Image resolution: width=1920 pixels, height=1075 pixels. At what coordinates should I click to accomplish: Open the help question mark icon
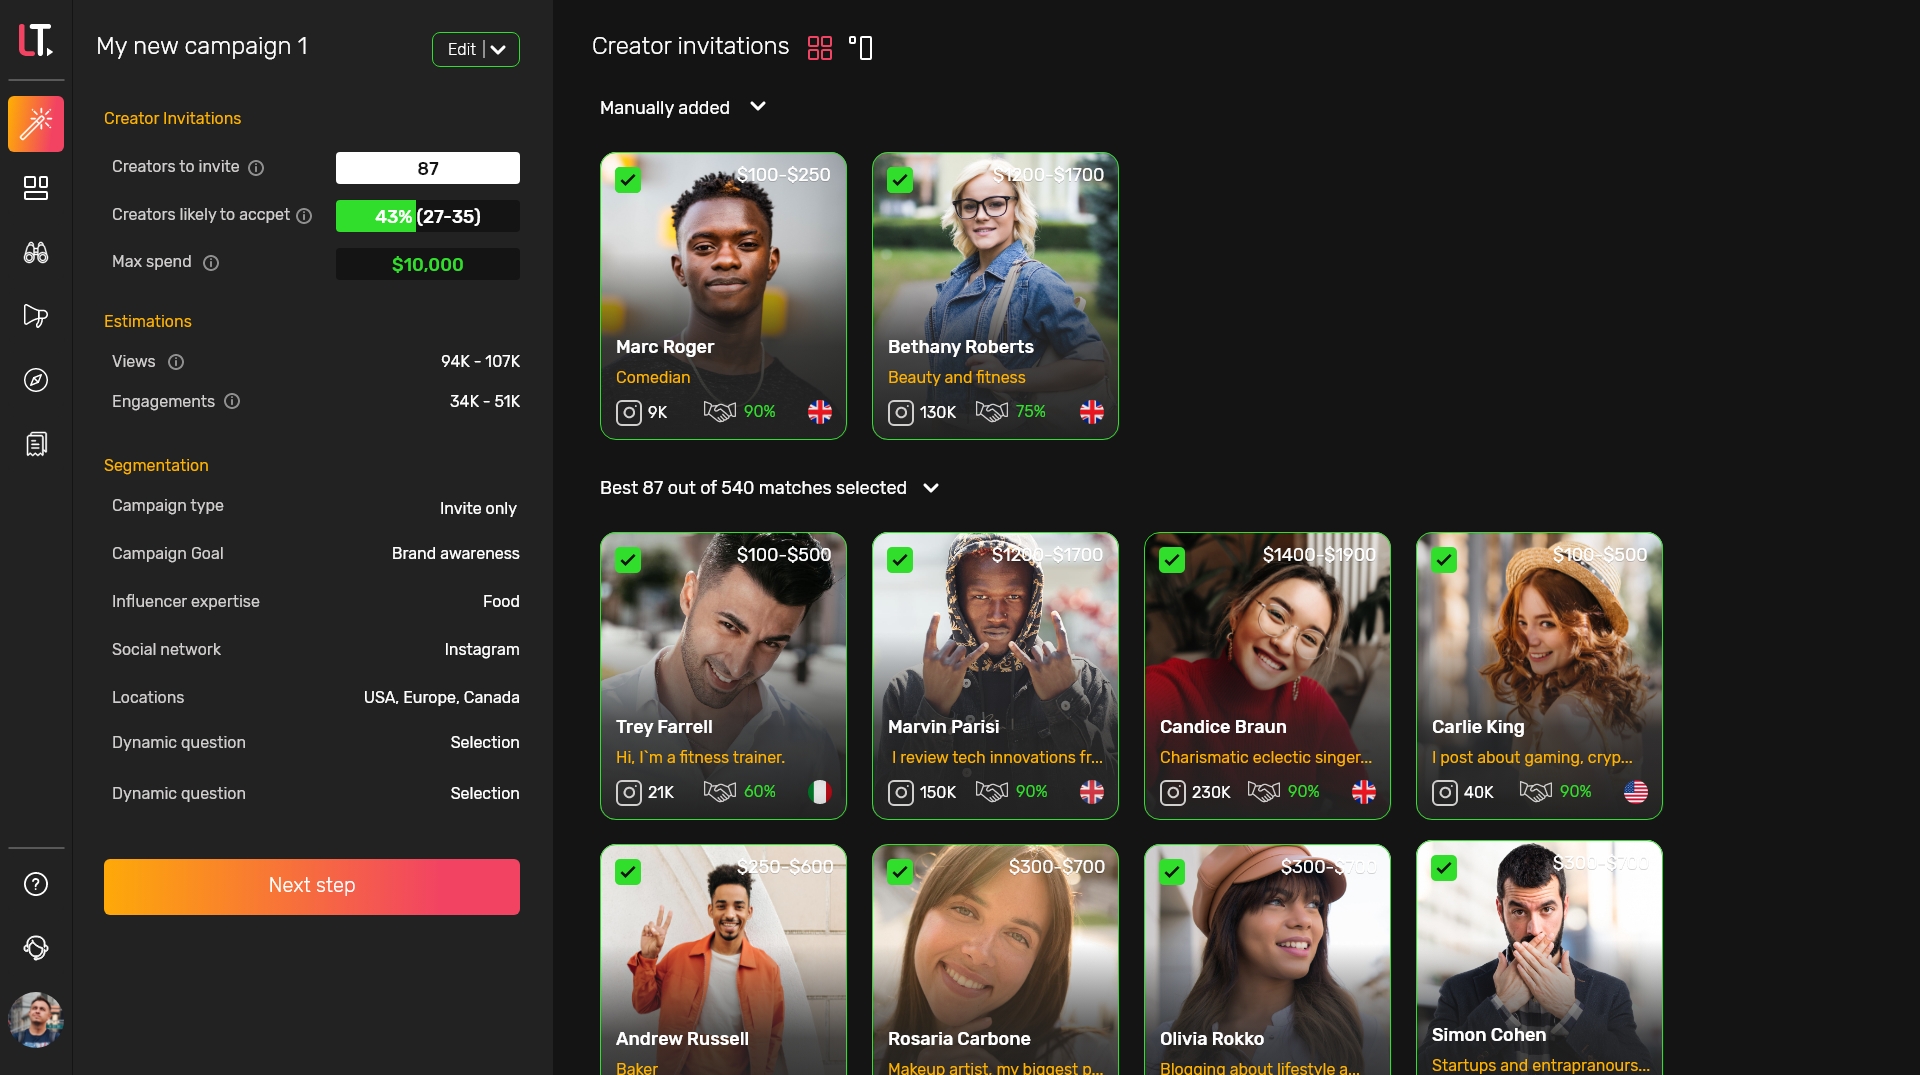click(36, 884)
